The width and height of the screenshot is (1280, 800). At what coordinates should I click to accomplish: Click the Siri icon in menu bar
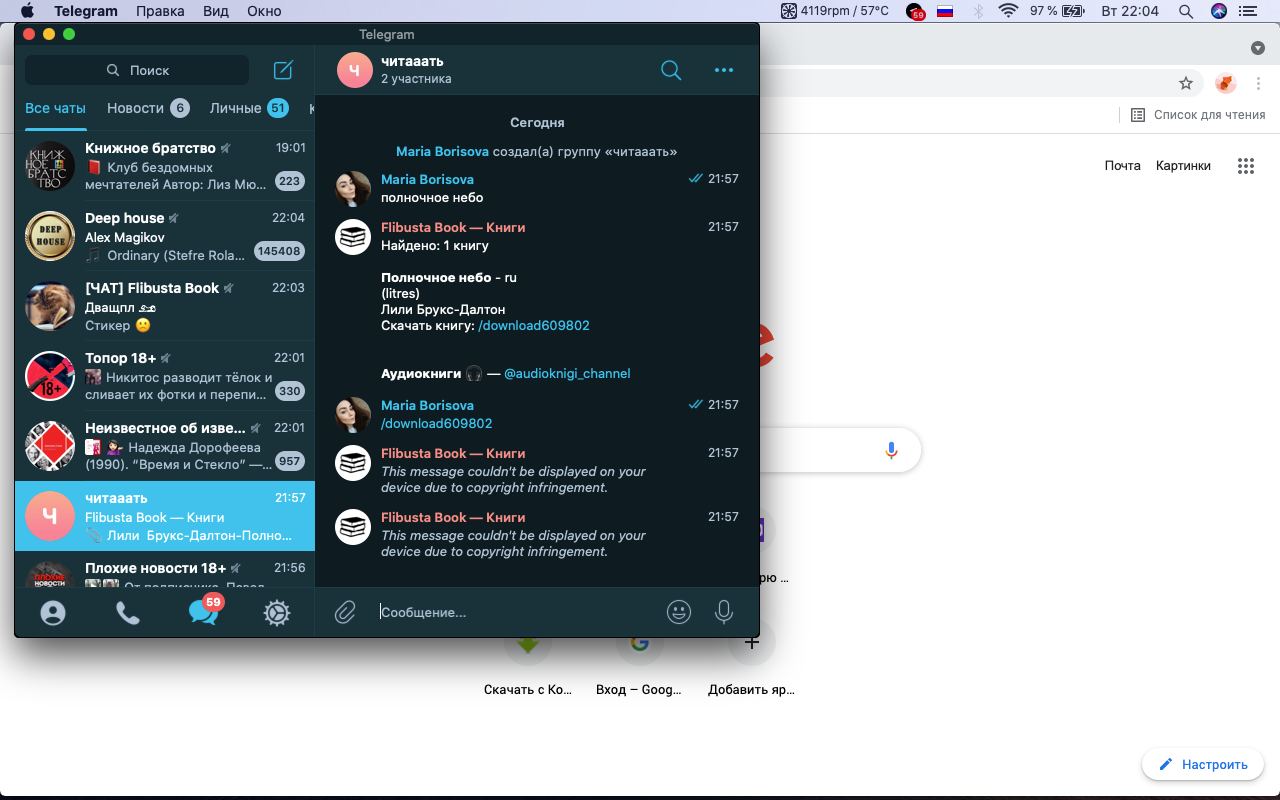click(x=1219, y=11)
